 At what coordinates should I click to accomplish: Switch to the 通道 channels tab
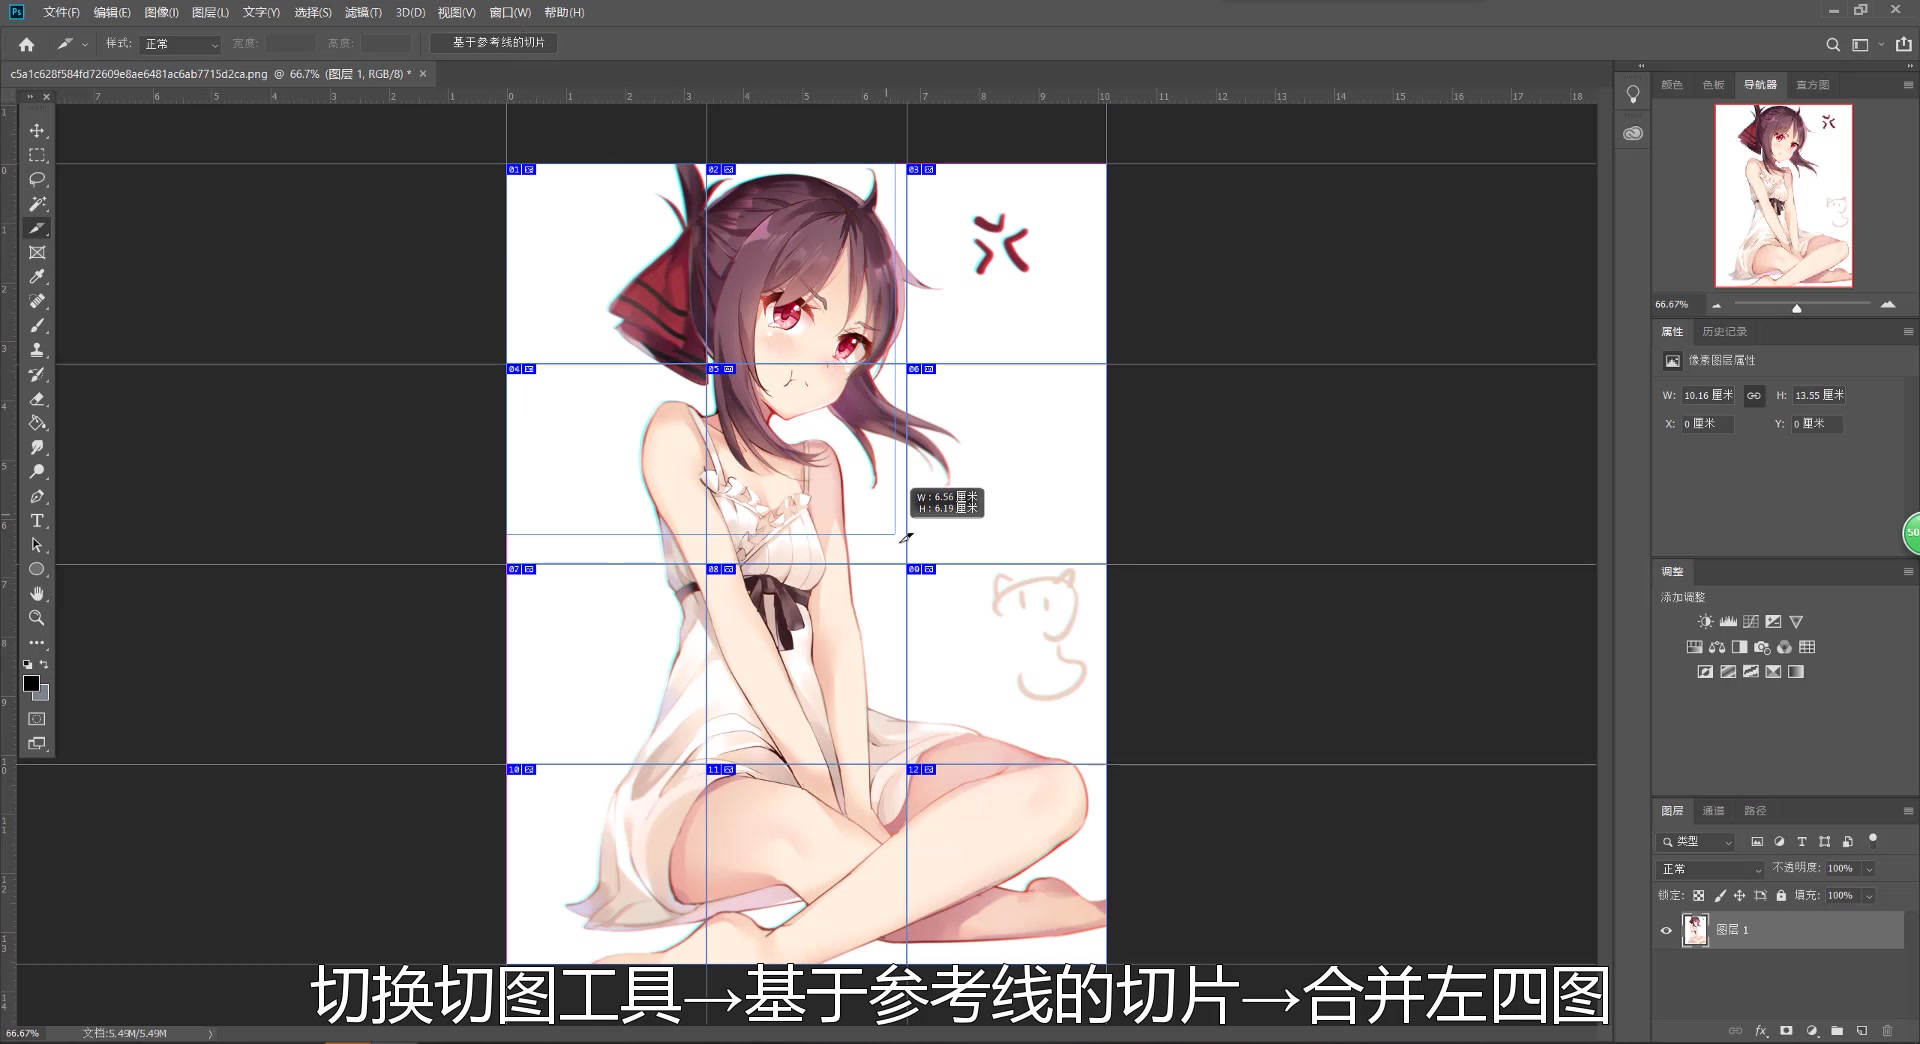click(1713, 811)
